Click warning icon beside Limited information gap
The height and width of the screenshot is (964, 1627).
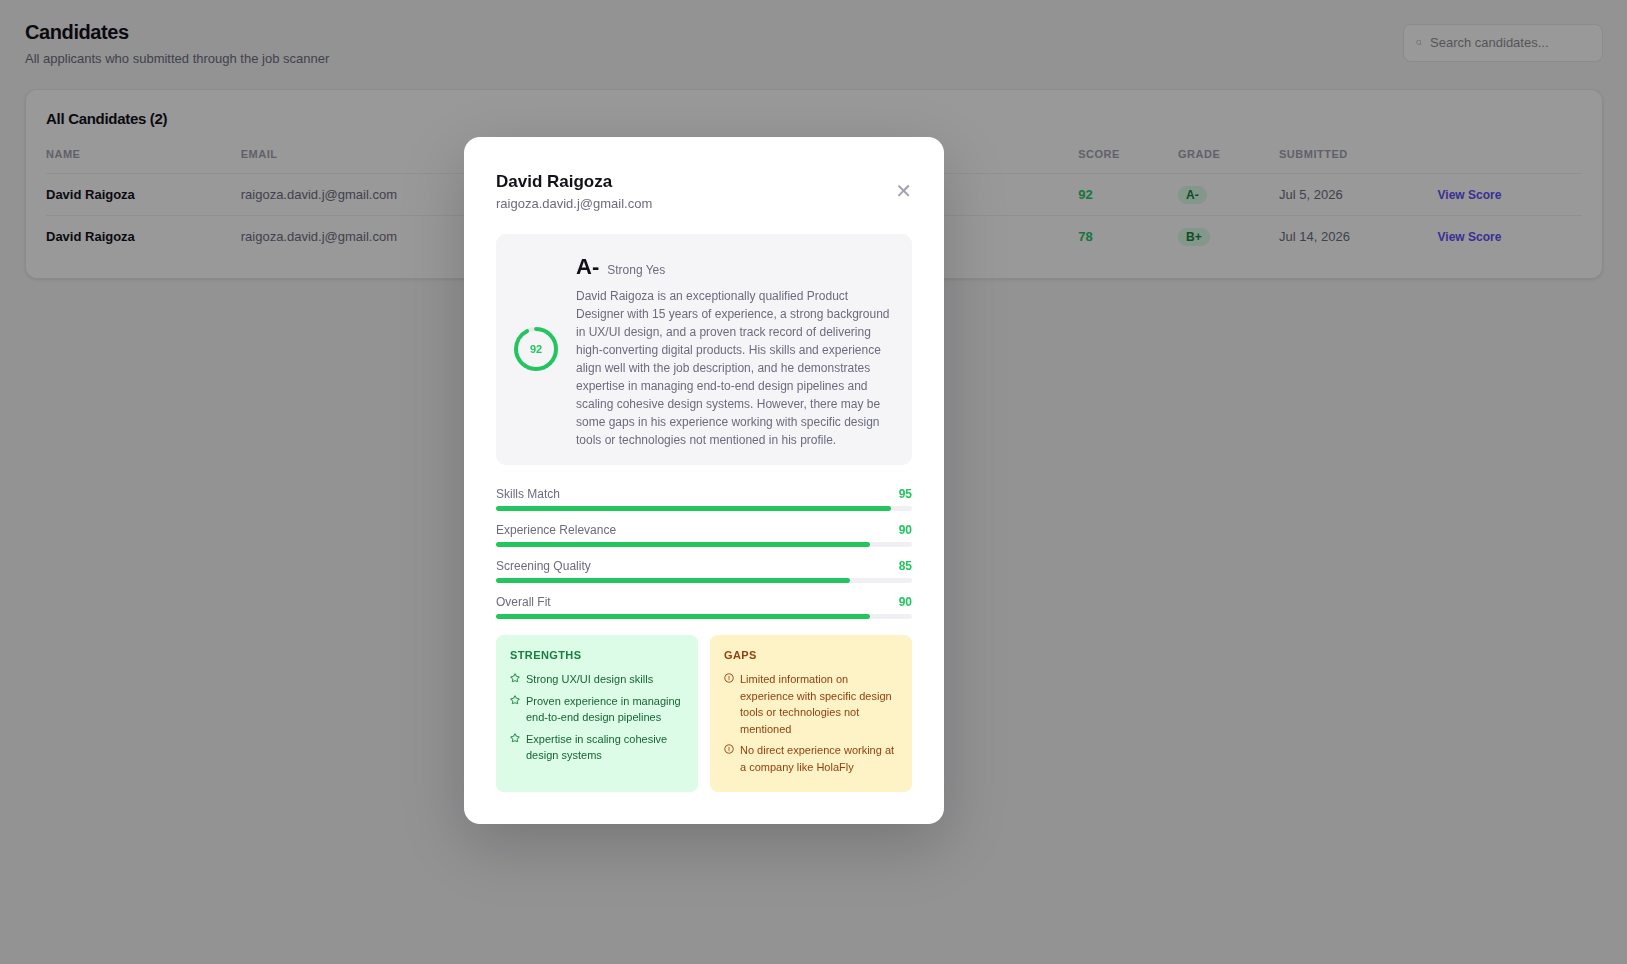pos(729,678)
